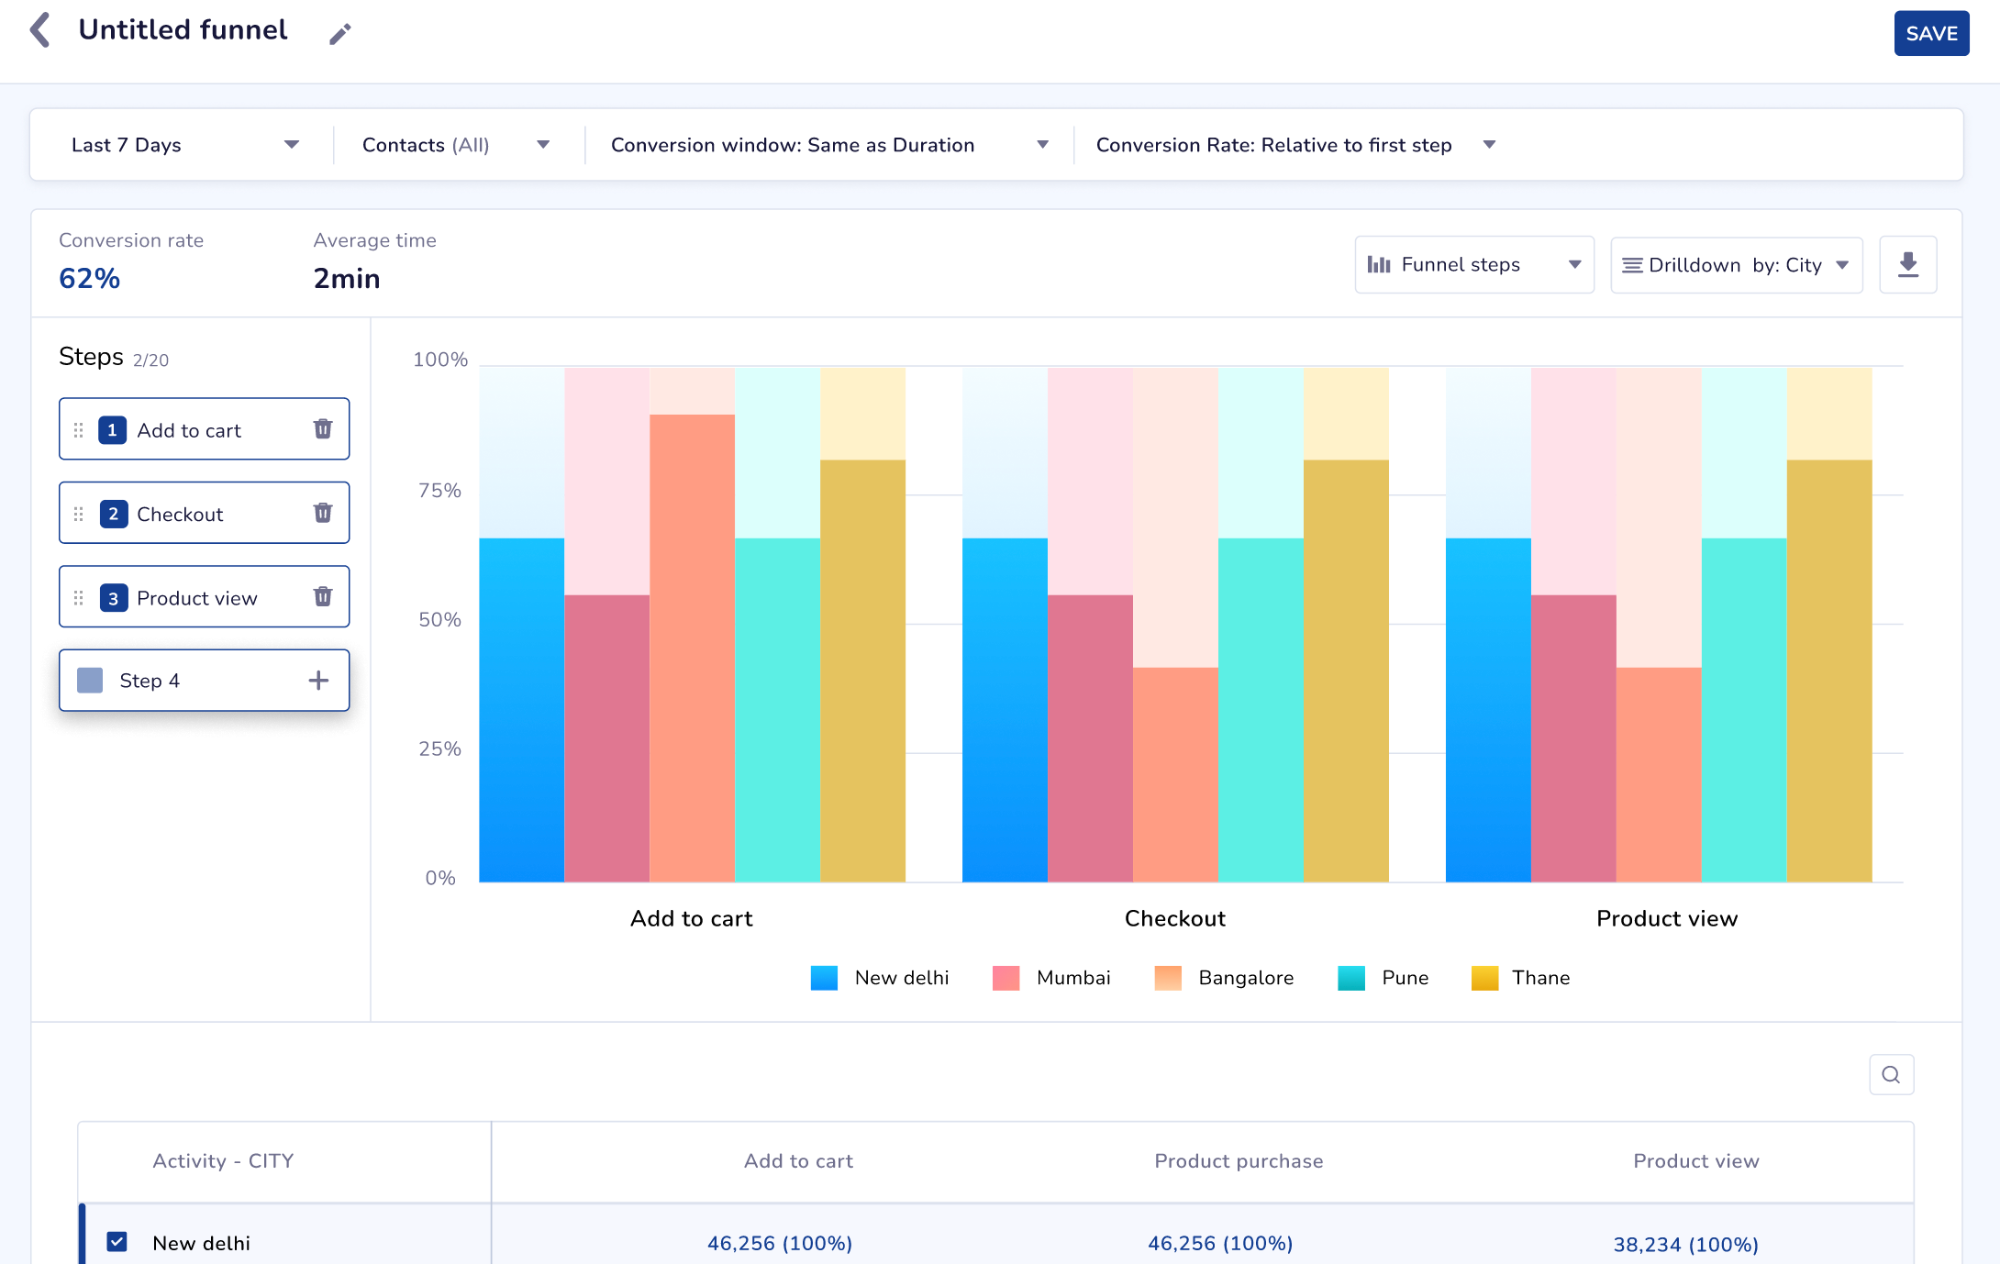Screen dimensions: 2000x1264
Task: Grab the drag handle of Checkout step
Action: (x=78, y=514)
